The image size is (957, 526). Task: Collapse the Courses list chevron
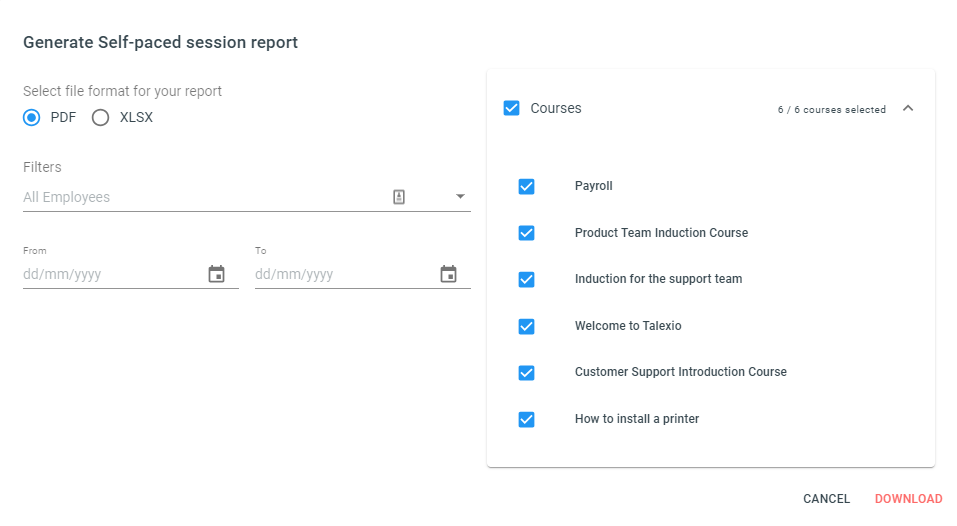908,108
